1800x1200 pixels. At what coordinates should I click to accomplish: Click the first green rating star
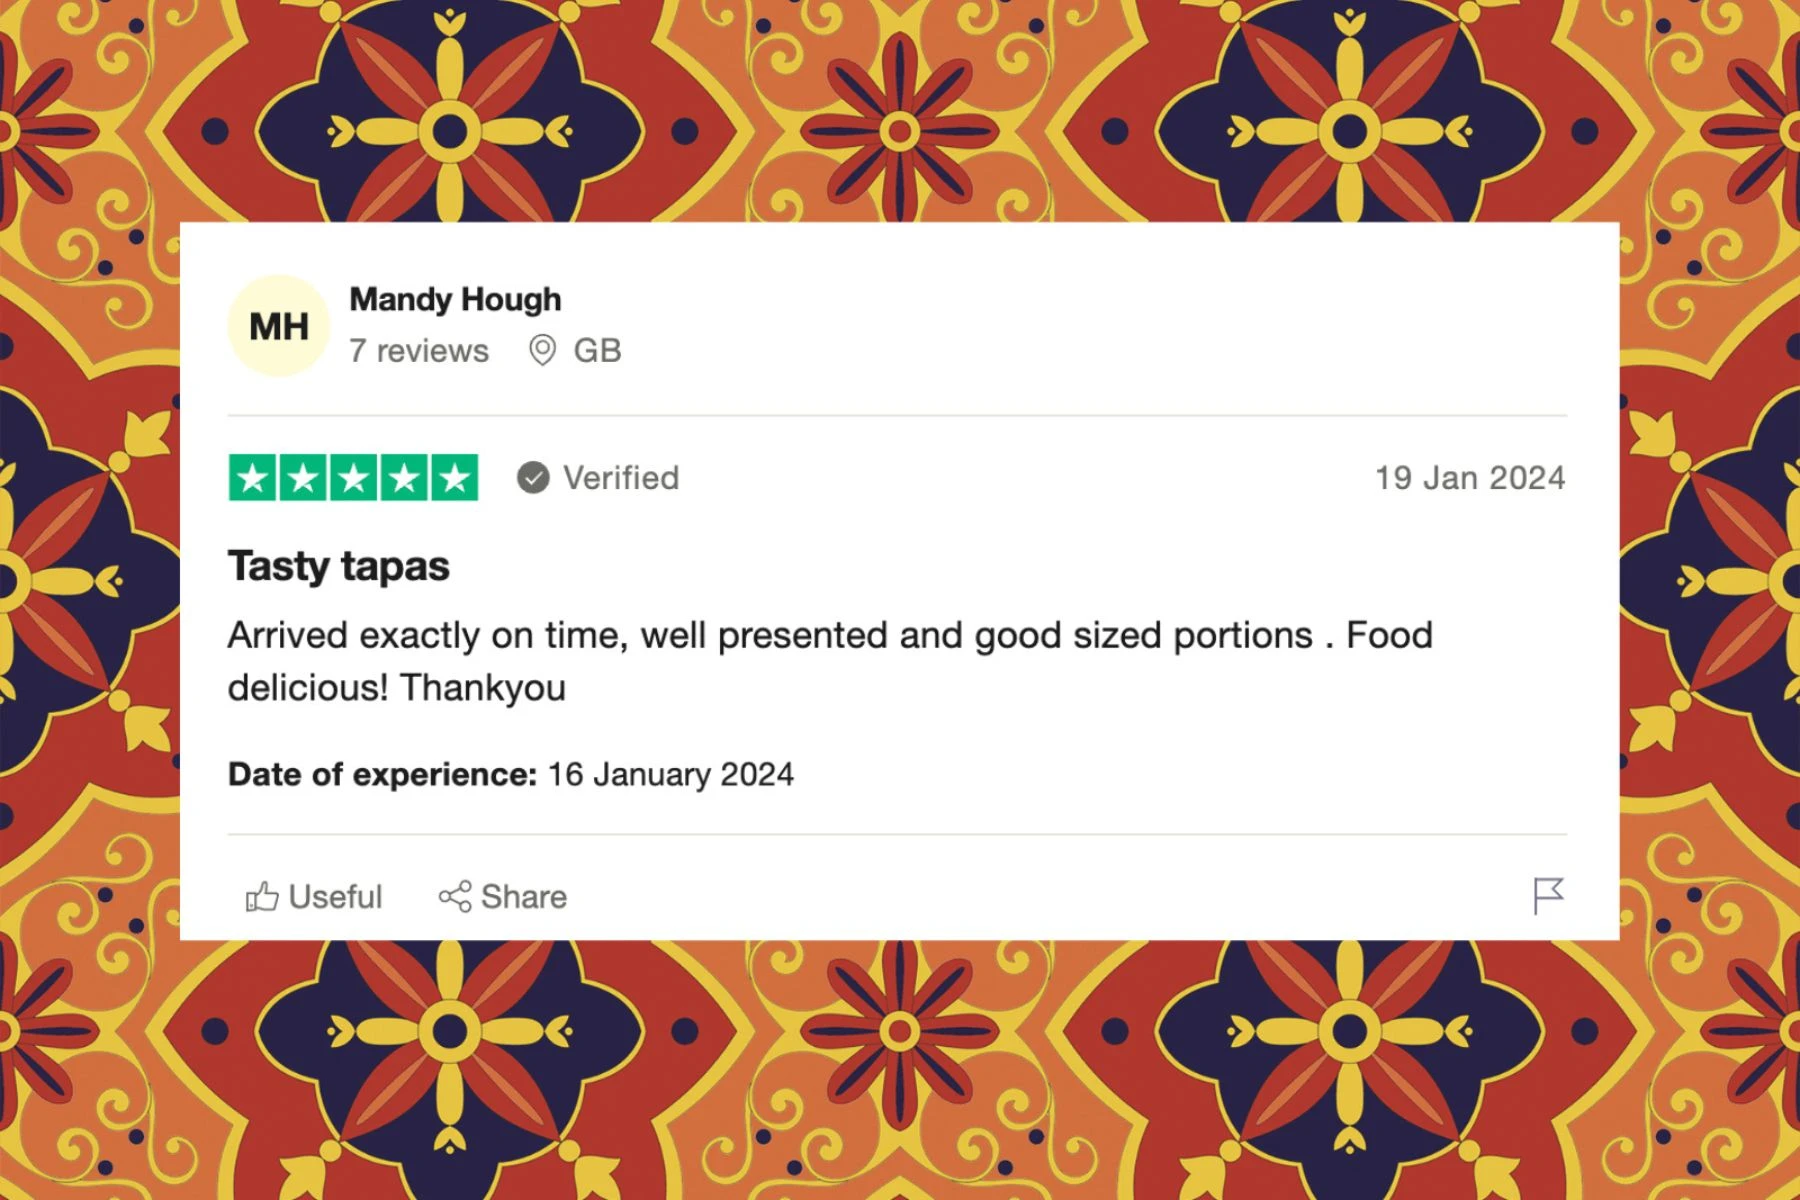coord(253,478)
